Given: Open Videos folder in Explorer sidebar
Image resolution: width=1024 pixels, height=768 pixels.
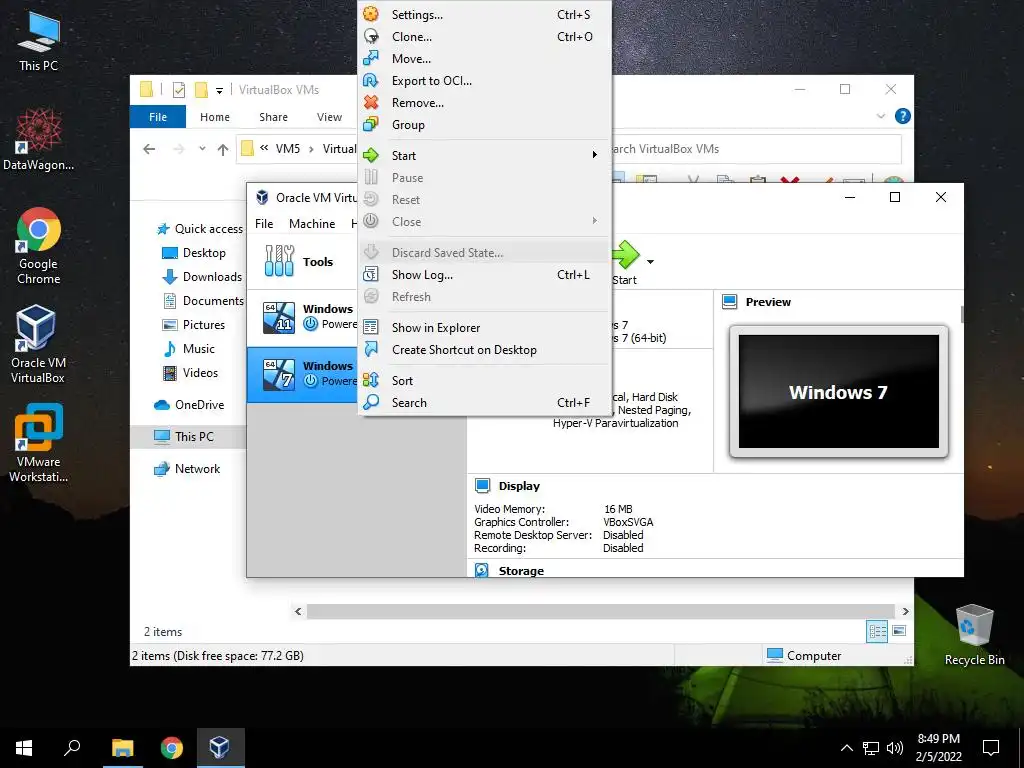Looking at the screenshot, I should coord(191,373).
